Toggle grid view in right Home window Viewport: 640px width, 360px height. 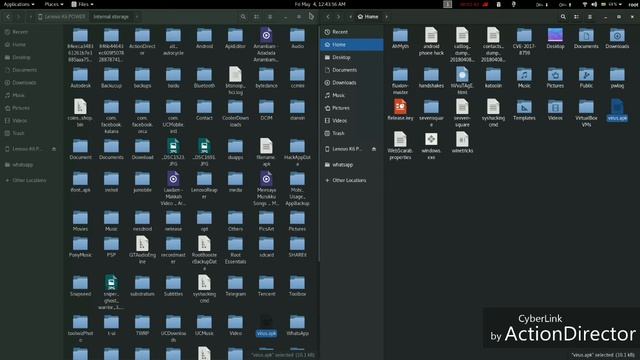pyautogui.click(x=576, y=17)
